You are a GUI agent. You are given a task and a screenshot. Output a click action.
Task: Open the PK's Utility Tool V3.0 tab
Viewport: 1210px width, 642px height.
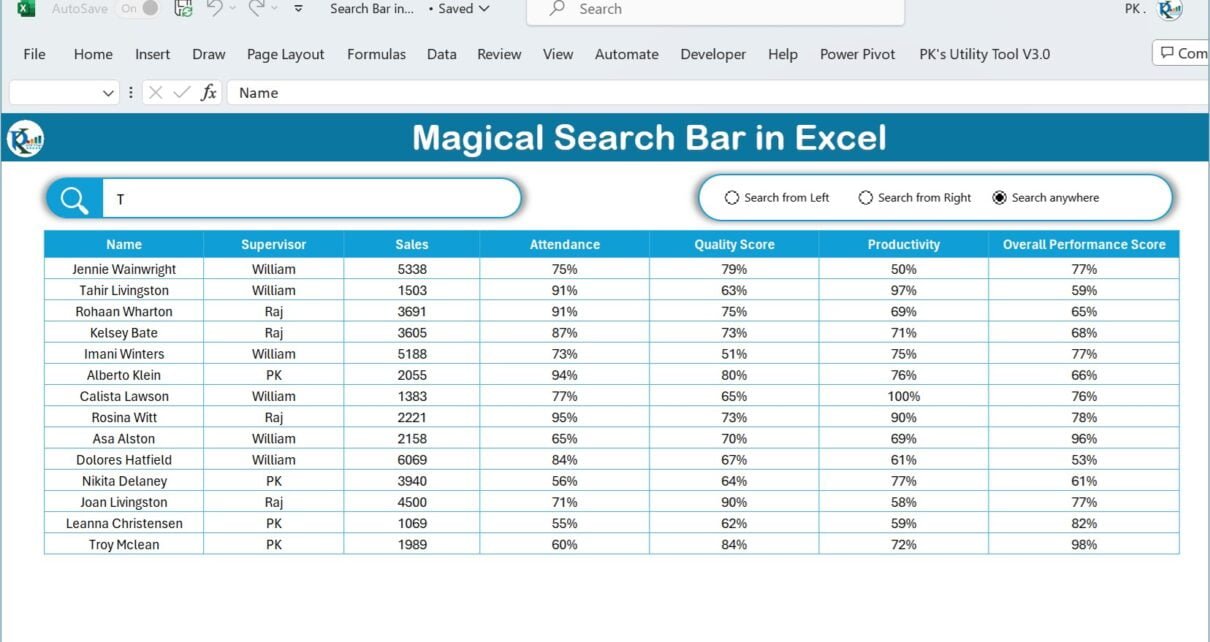tap(984, 54)
